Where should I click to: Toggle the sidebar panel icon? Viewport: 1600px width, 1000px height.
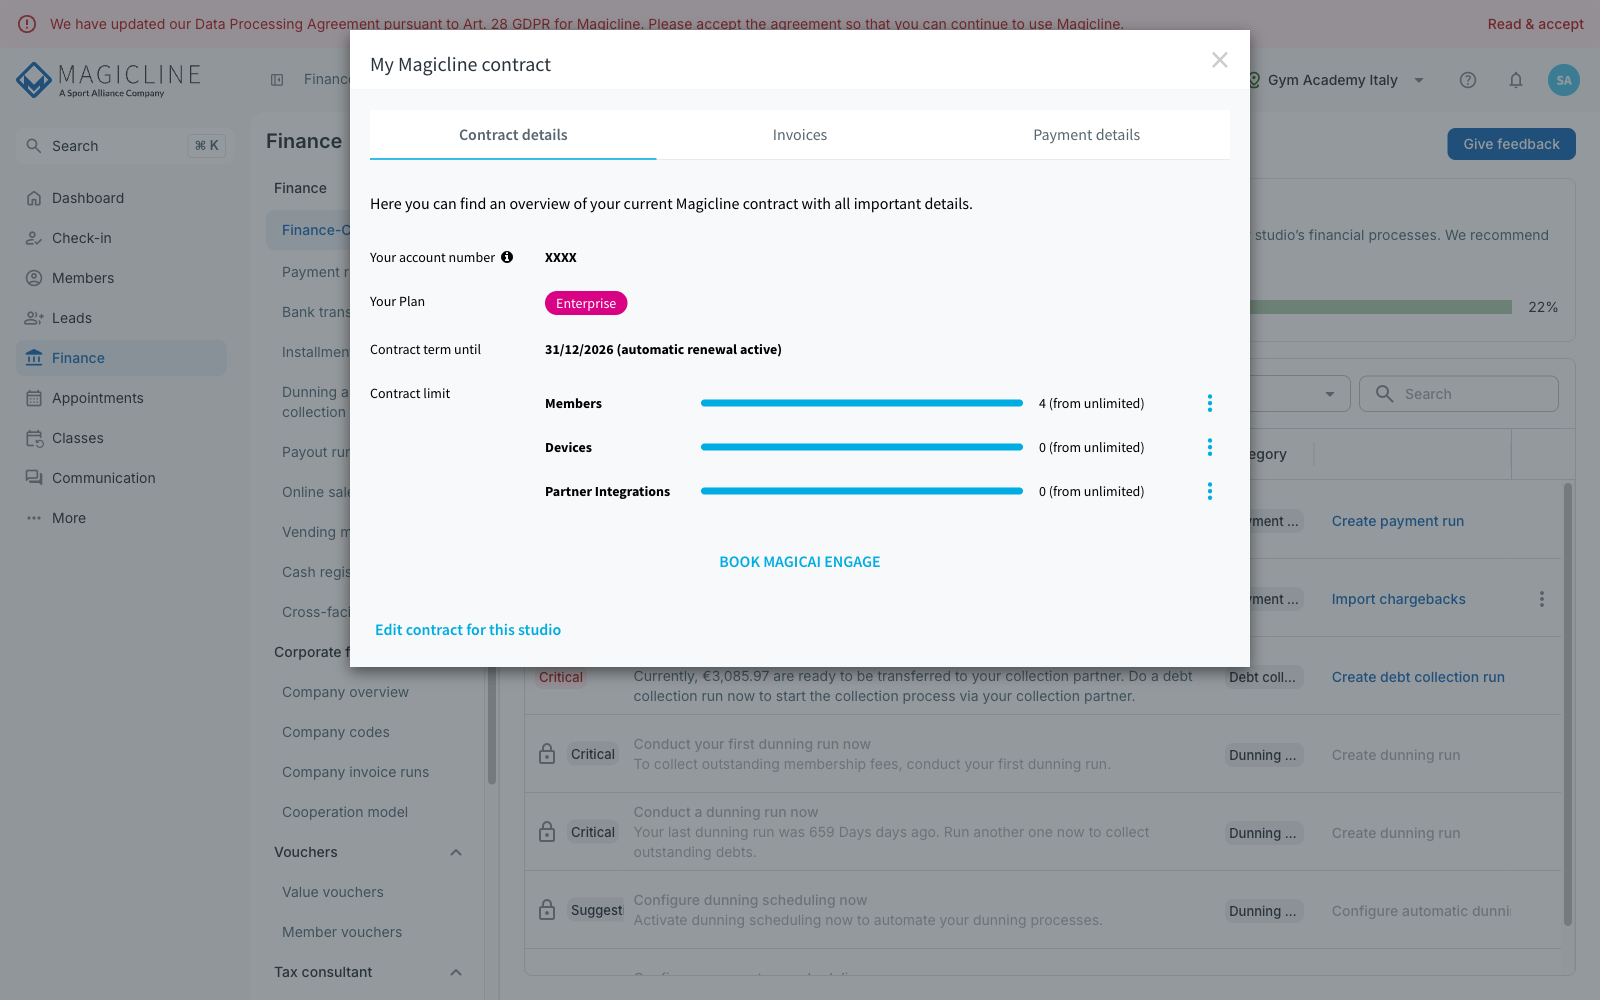(x=277, y=80)
